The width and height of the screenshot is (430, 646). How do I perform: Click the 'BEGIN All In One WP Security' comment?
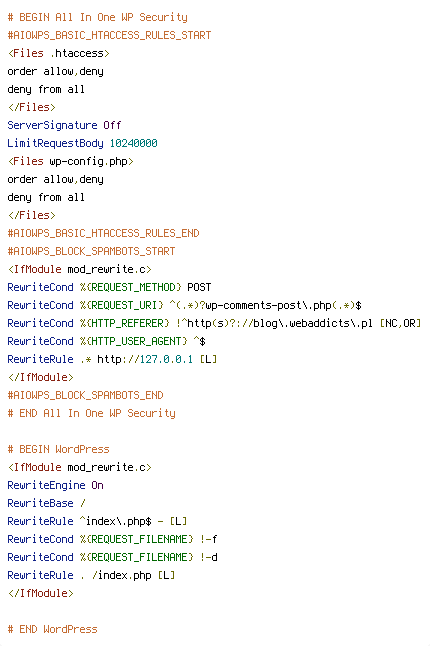98,17
